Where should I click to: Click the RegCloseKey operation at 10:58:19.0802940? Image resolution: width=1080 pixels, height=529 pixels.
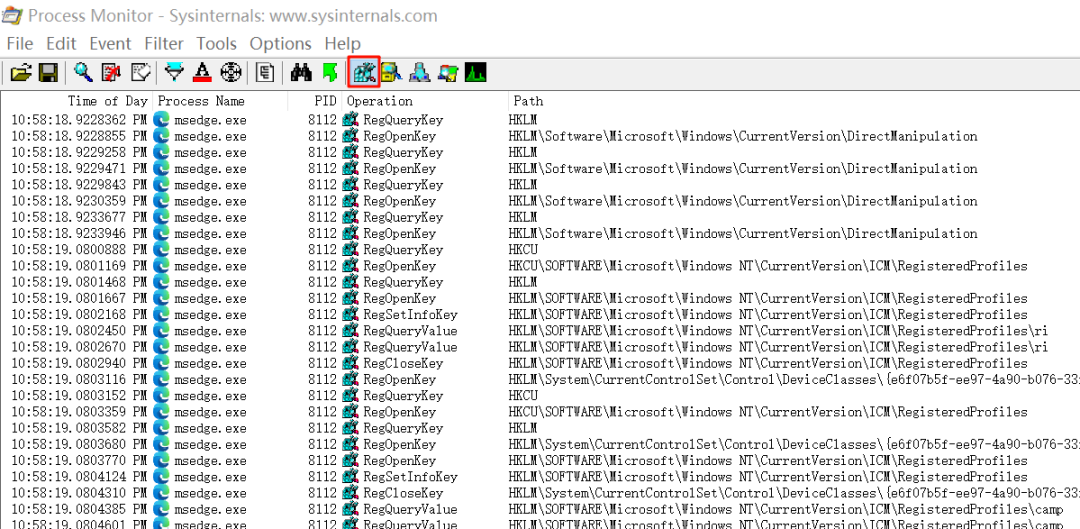(404, 363)
